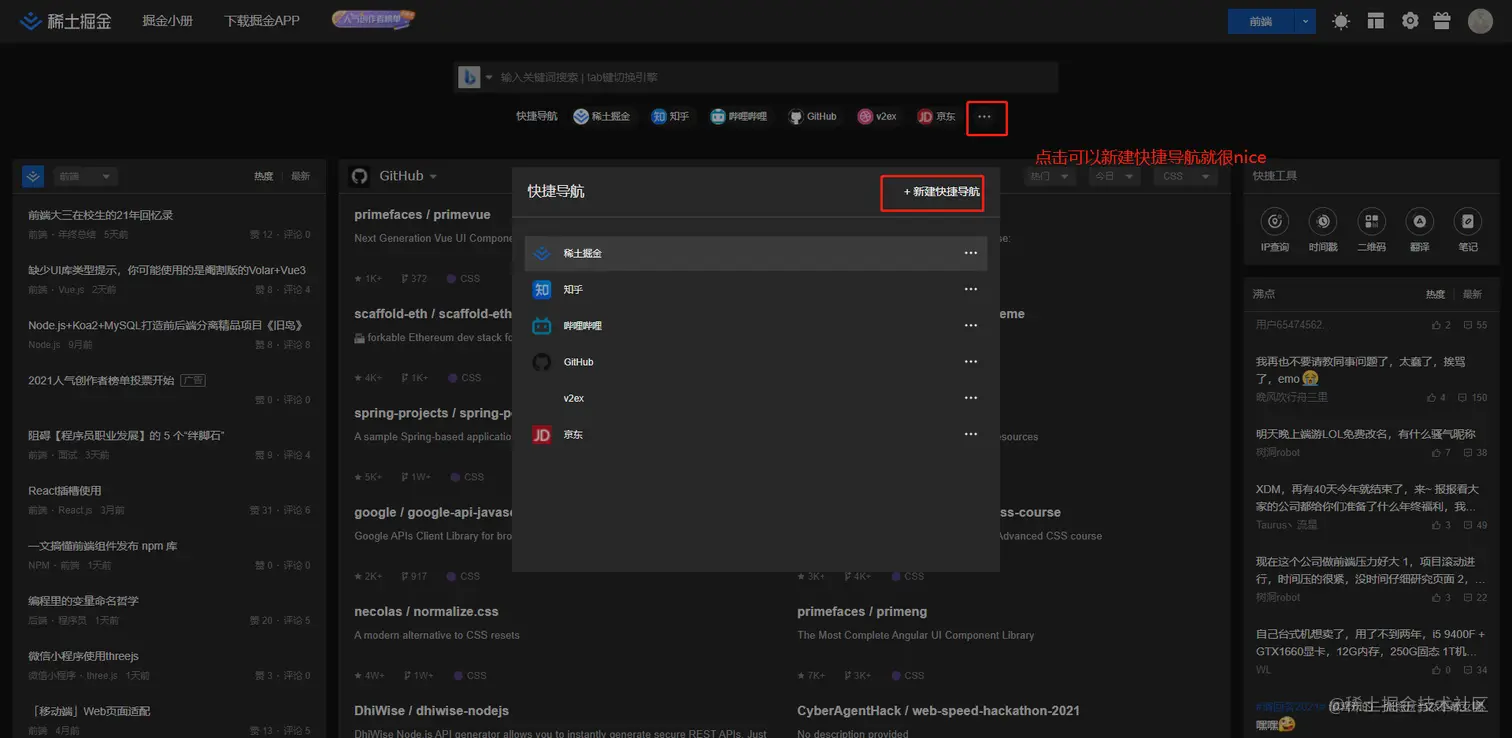This screenshot has width=1512, height=738.
Task: Open the necolas / normalize.css repository
Action: [426, 611]
